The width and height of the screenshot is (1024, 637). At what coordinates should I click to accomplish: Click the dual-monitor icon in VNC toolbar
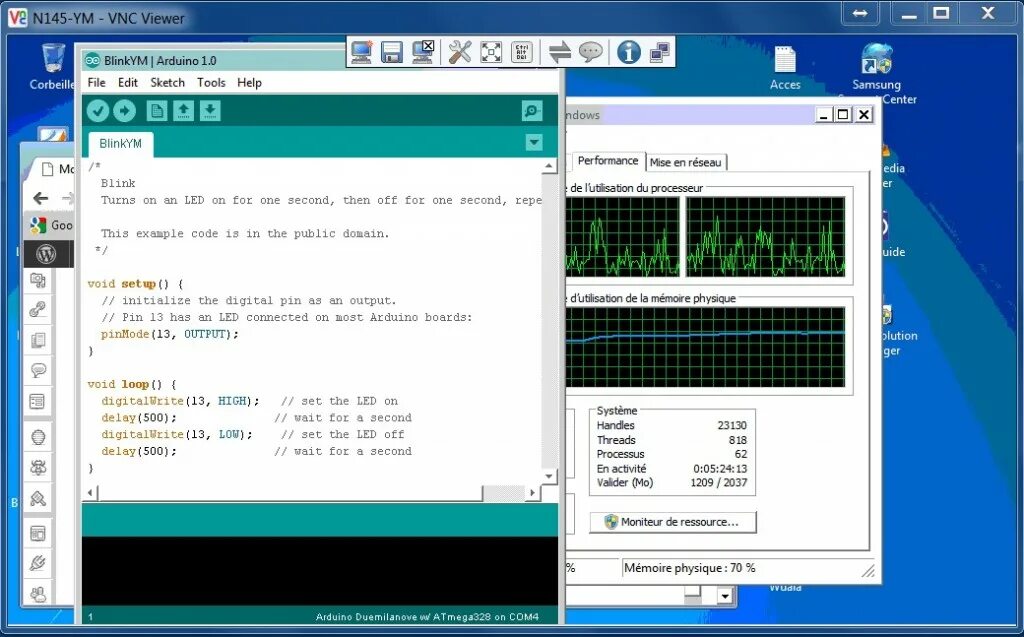pos(660,52)
